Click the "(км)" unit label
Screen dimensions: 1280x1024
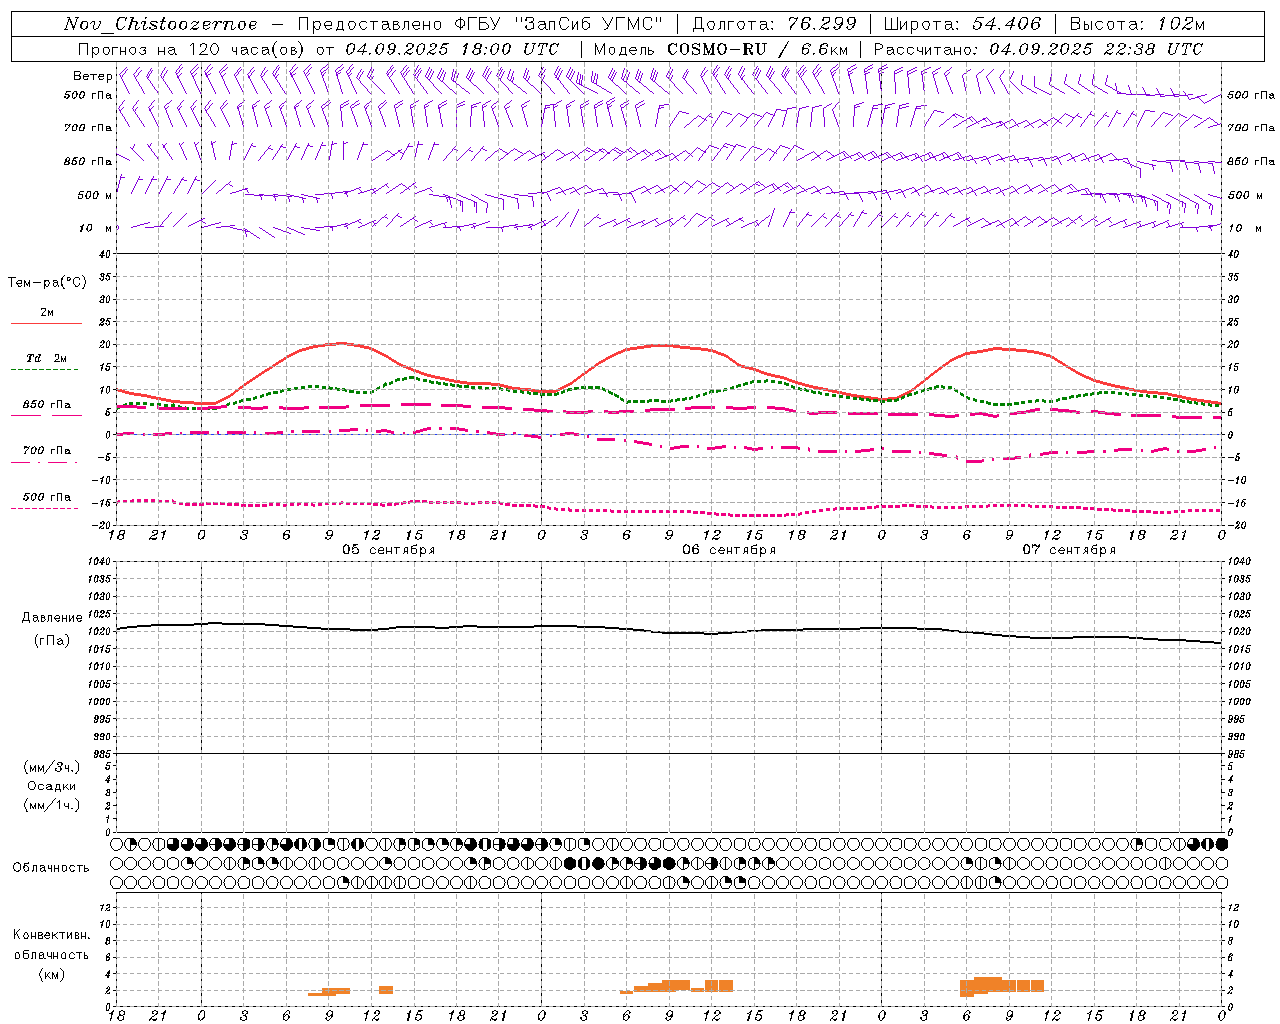coord(51,974)
